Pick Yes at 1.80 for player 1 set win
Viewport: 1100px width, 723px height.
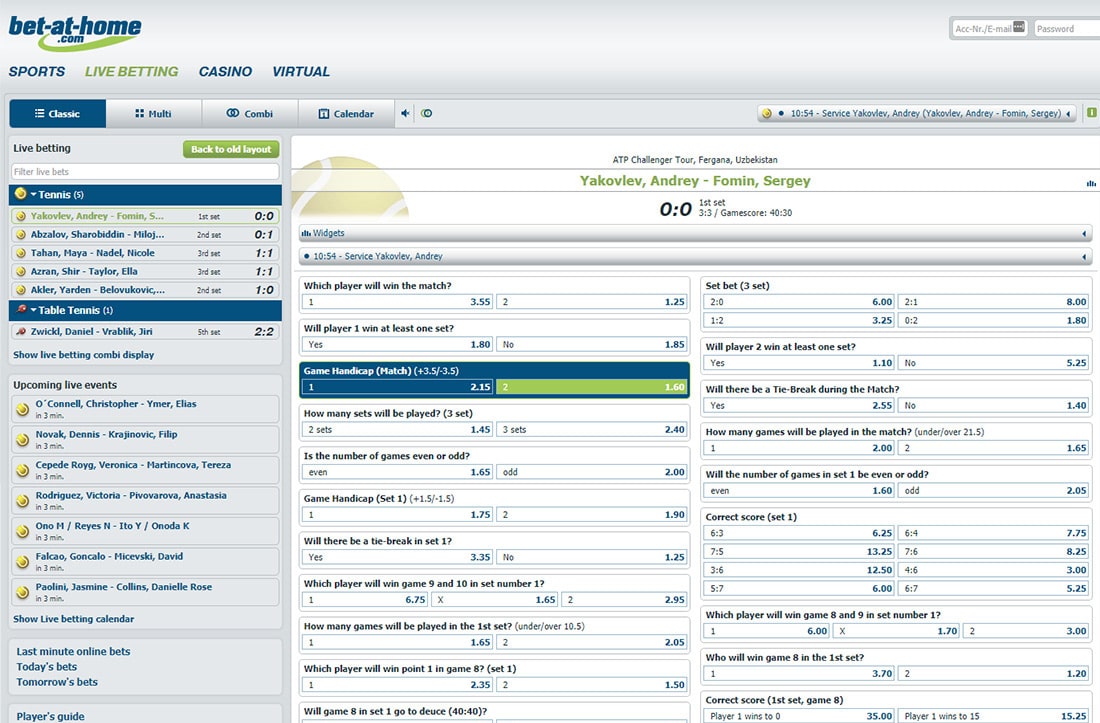coord(397,345)
